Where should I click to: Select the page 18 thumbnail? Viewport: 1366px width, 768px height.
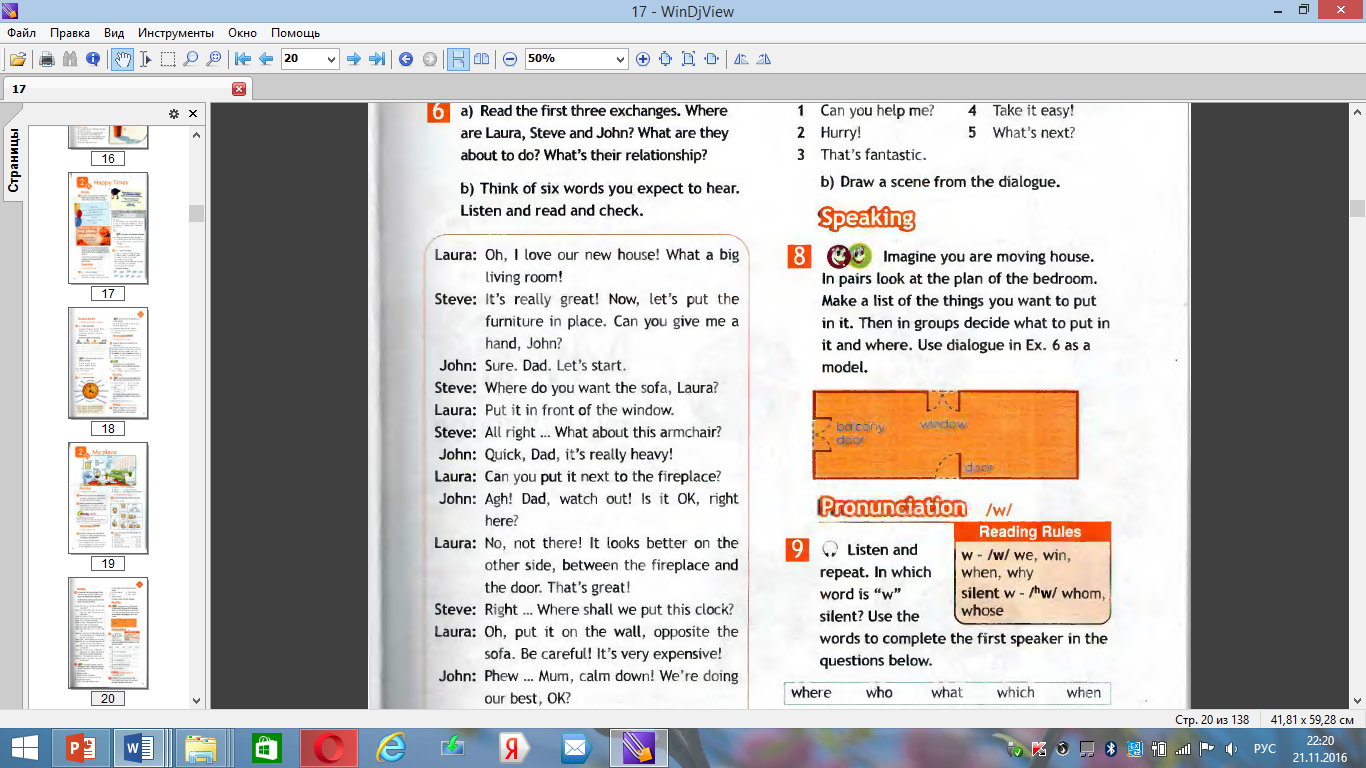[x=108, y=363]
